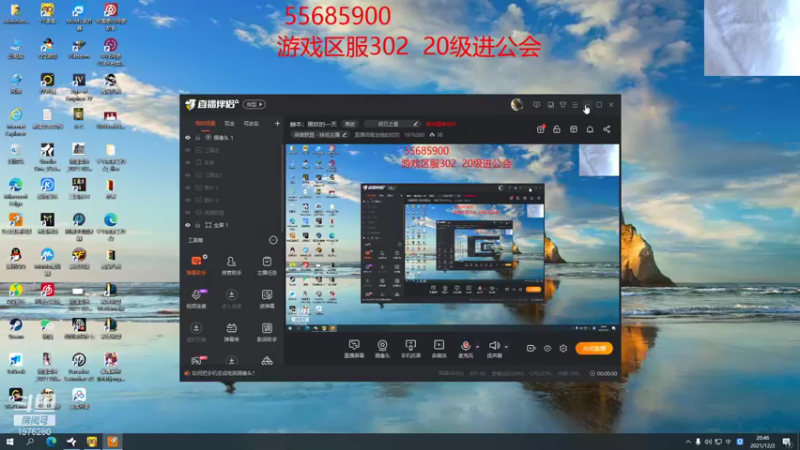Open the 房管助手 tool

tap(231, 265)
